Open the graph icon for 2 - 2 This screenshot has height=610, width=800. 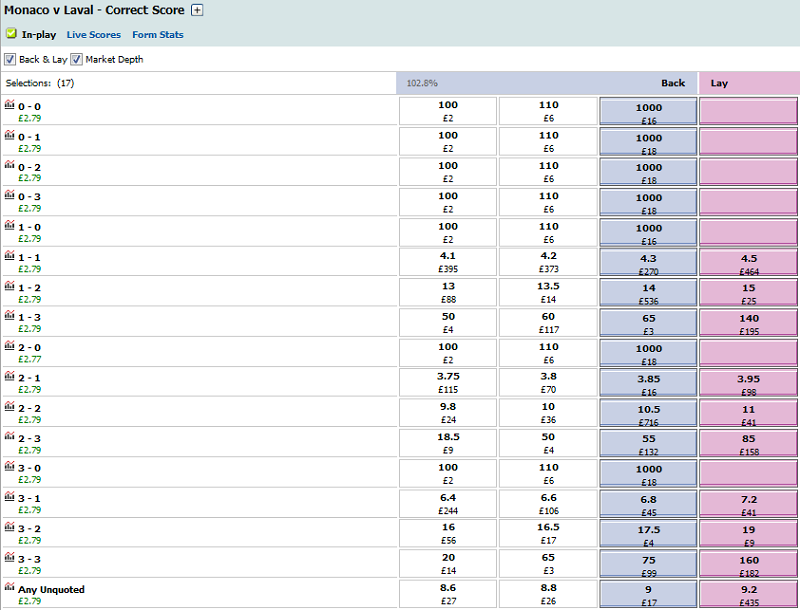click(9, 406)
